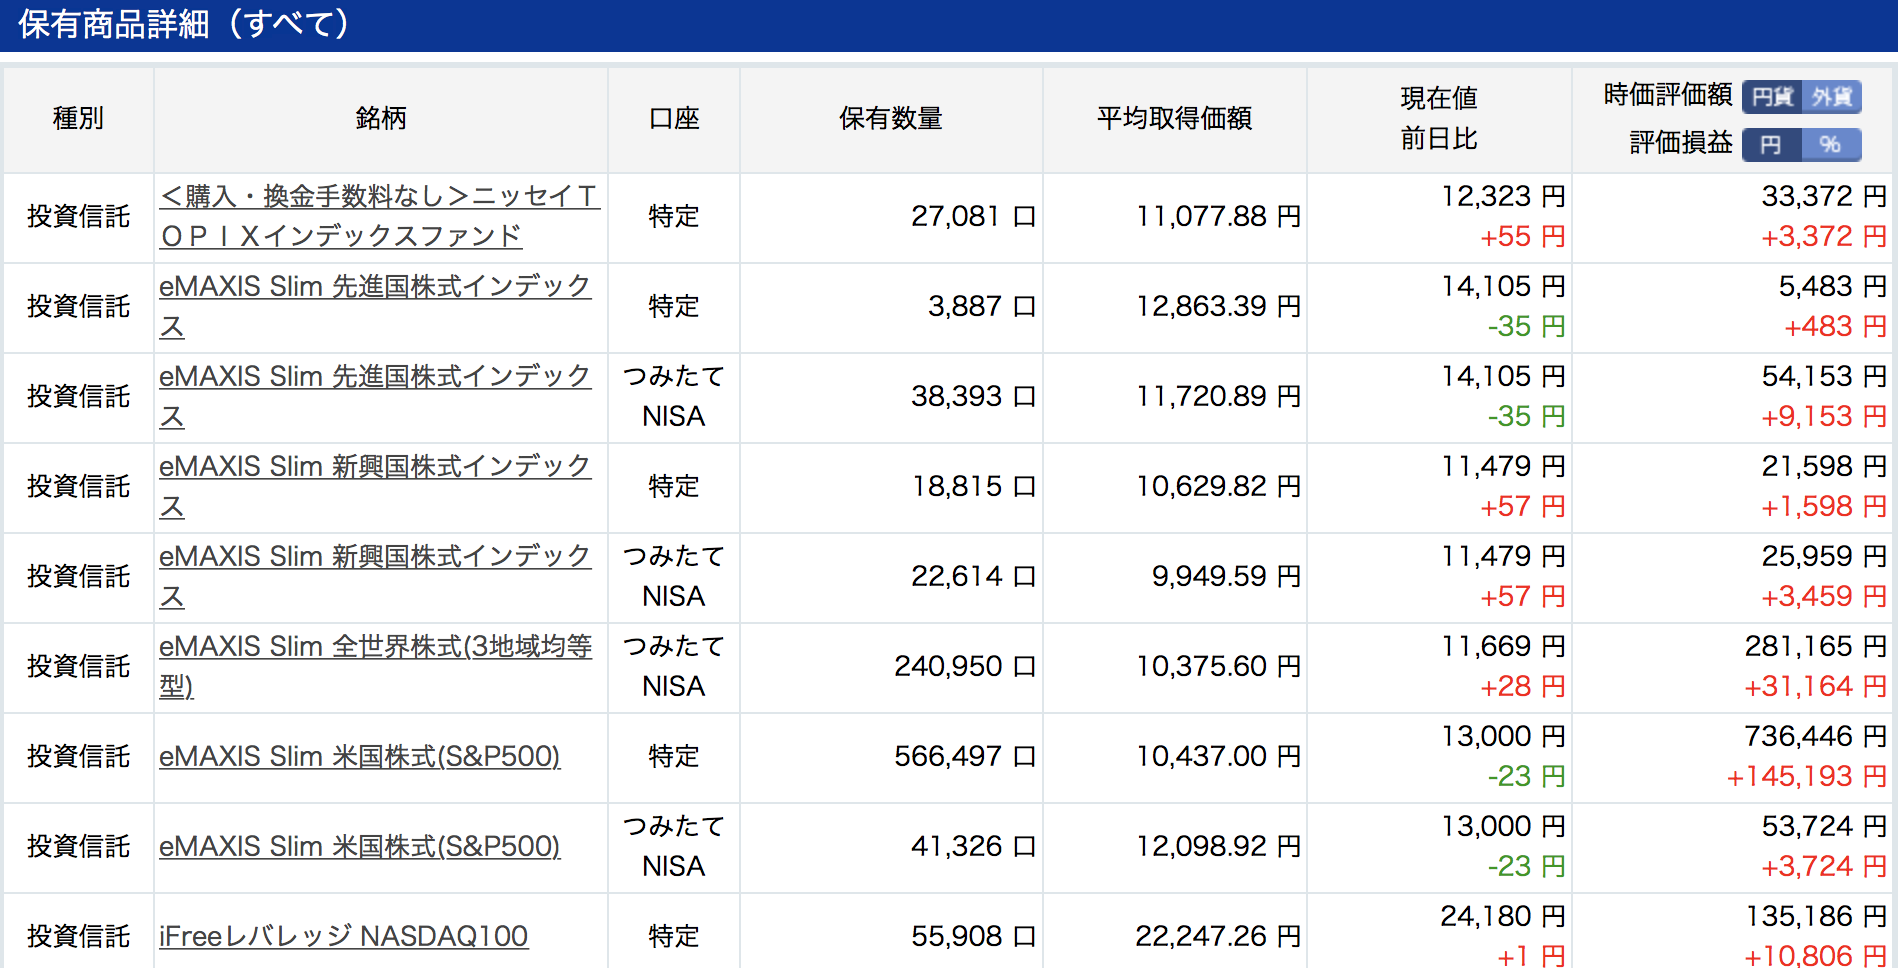1898x968 pixels.
Task: Switch valuation display to 外貨
Action: pos(1832,96)
